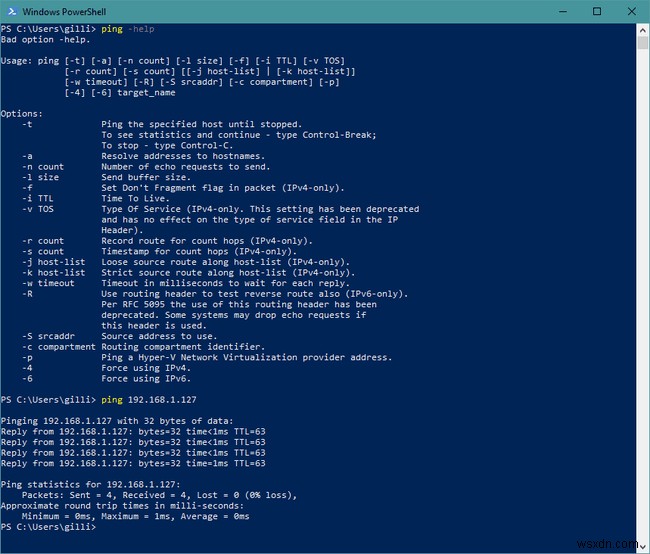Click the vertical scrollbar thumb
650x554 pixels.
(x=643, y=43)
